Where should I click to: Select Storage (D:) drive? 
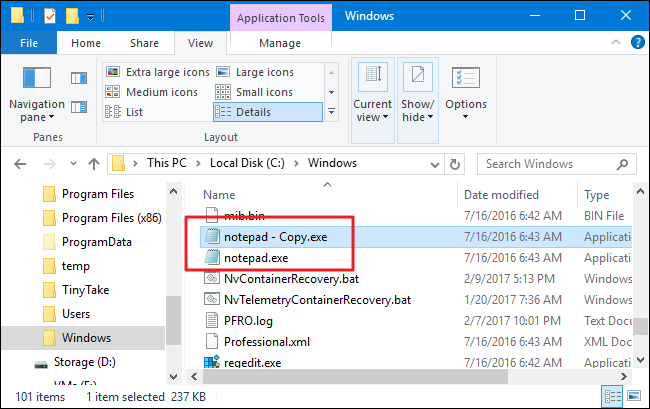click(x=75, y=362)
